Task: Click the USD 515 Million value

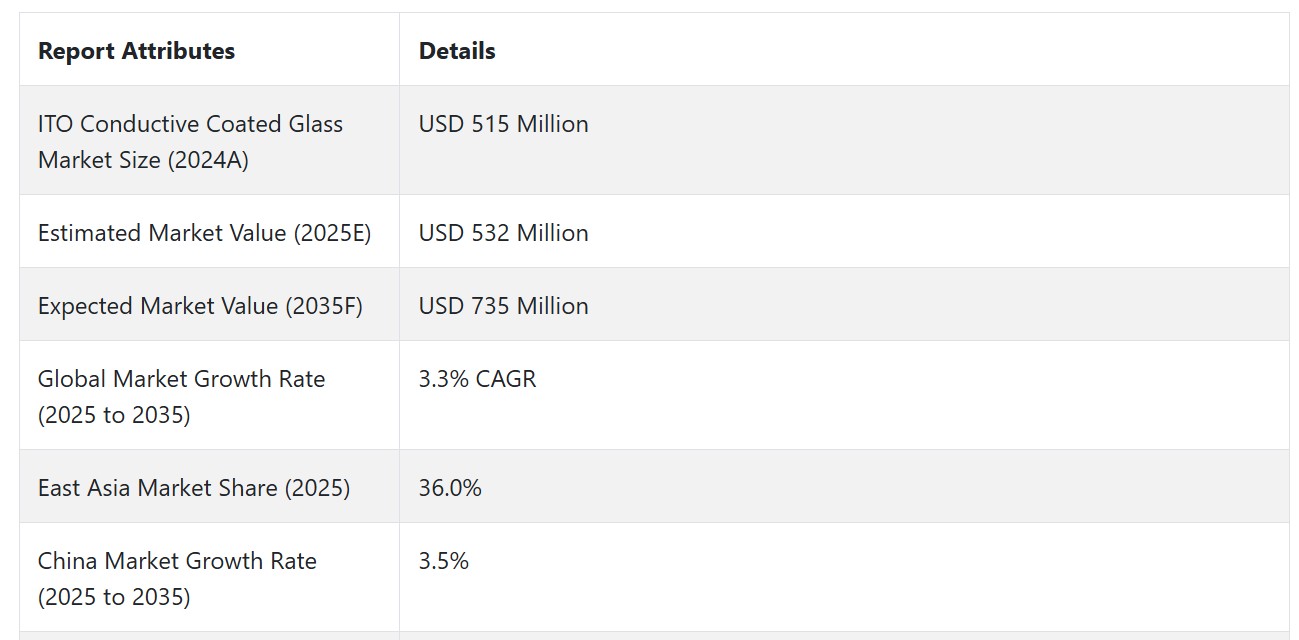Action: (x=504, y=124)
